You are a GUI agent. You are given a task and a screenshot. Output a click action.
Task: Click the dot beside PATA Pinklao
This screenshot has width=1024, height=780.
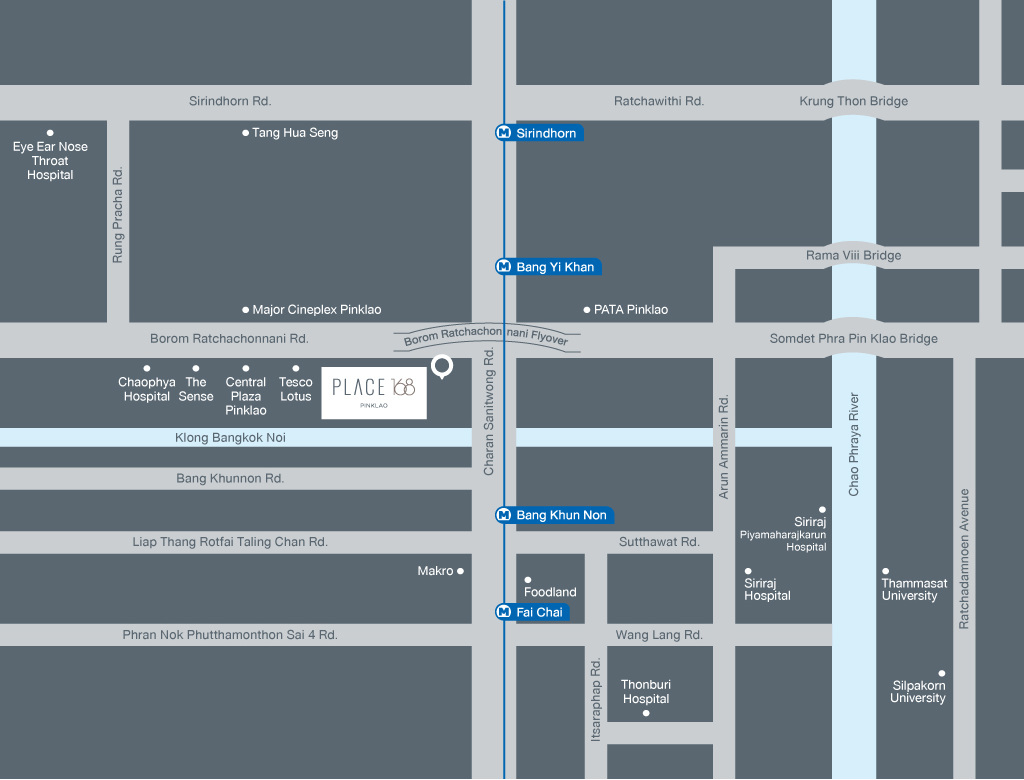587,310
